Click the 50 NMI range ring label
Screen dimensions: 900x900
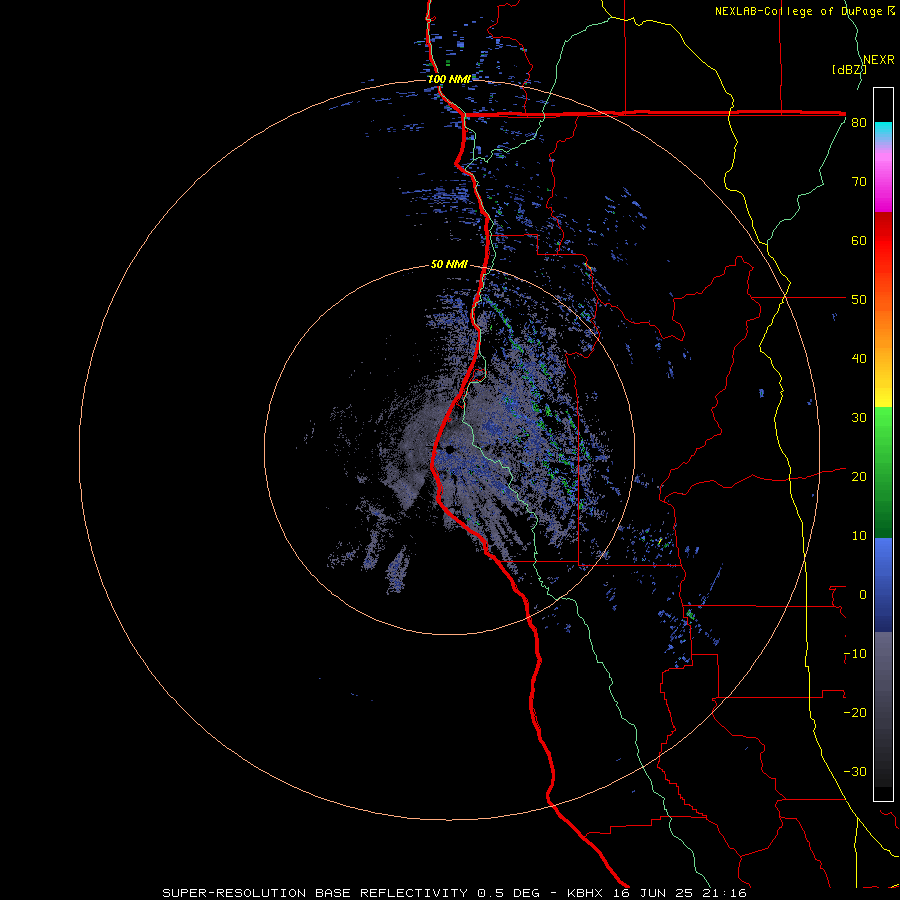[x=449, y=264]
